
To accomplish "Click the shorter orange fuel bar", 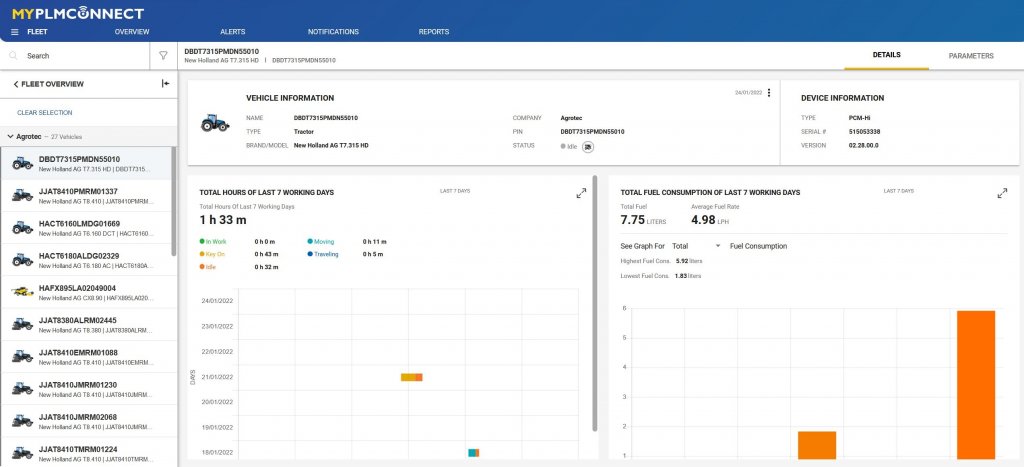I will 816,445.
